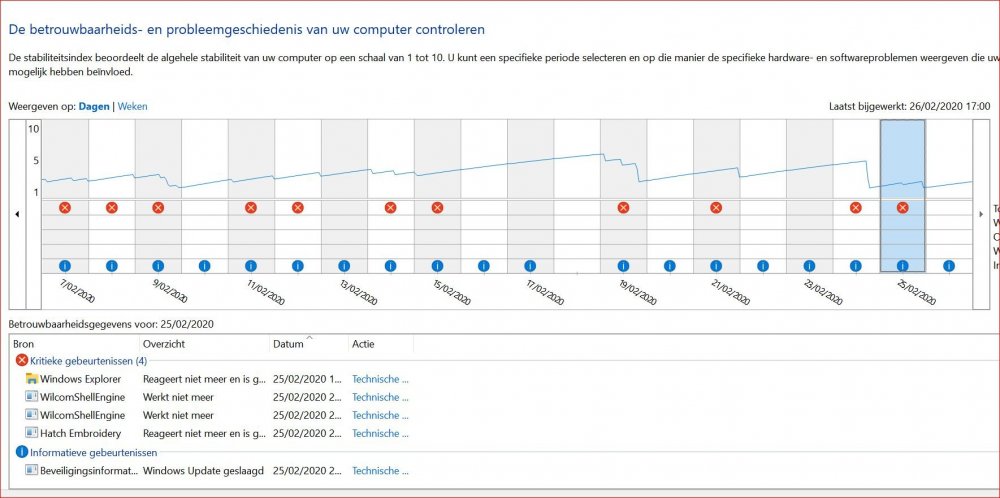Select the Windows Explorer row name

(x=80, y=379)
